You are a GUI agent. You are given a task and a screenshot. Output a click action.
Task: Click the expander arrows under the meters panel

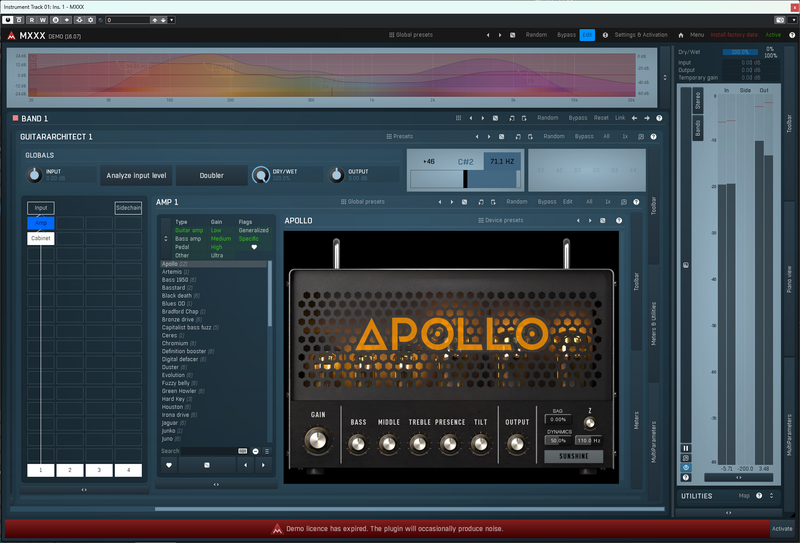(x=738, y=478)
